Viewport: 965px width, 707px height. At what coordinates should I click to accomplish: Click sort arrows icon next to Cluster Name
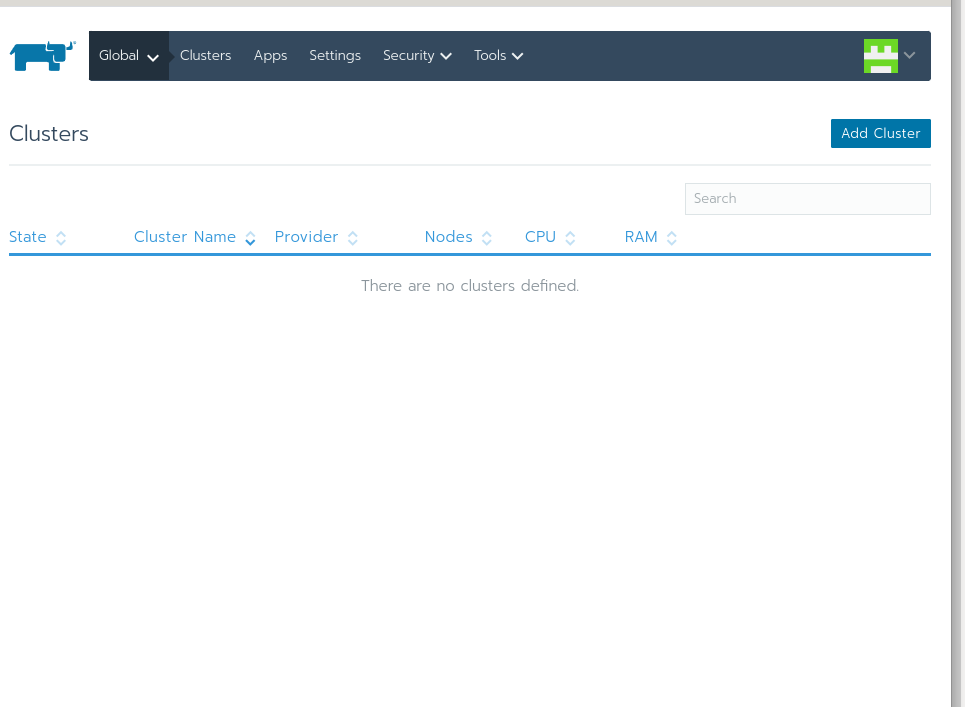point(250,238)
